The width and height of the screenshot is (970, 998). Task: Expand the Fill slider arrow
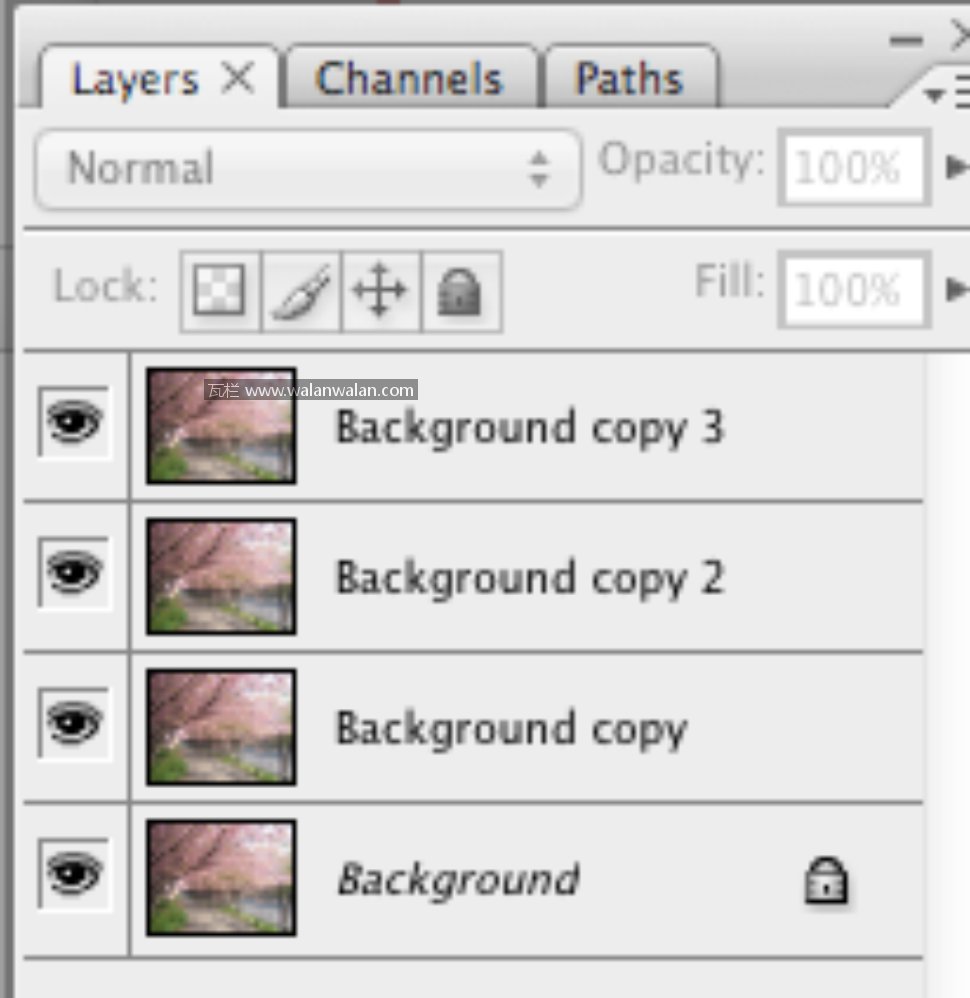pos(956,289)
